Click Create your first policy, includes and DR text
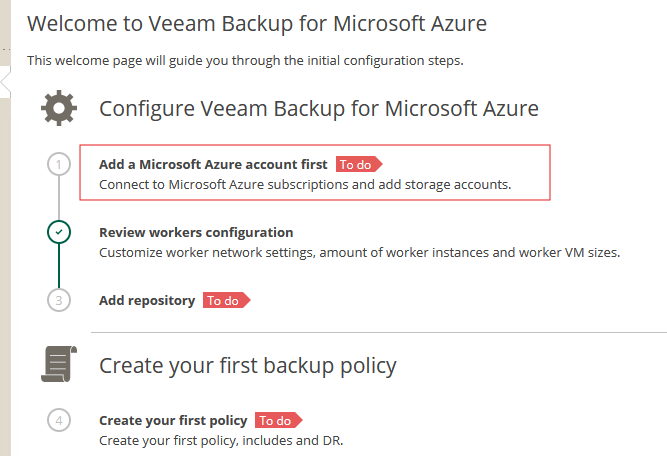The image size is (667, 456). [220, 440]
